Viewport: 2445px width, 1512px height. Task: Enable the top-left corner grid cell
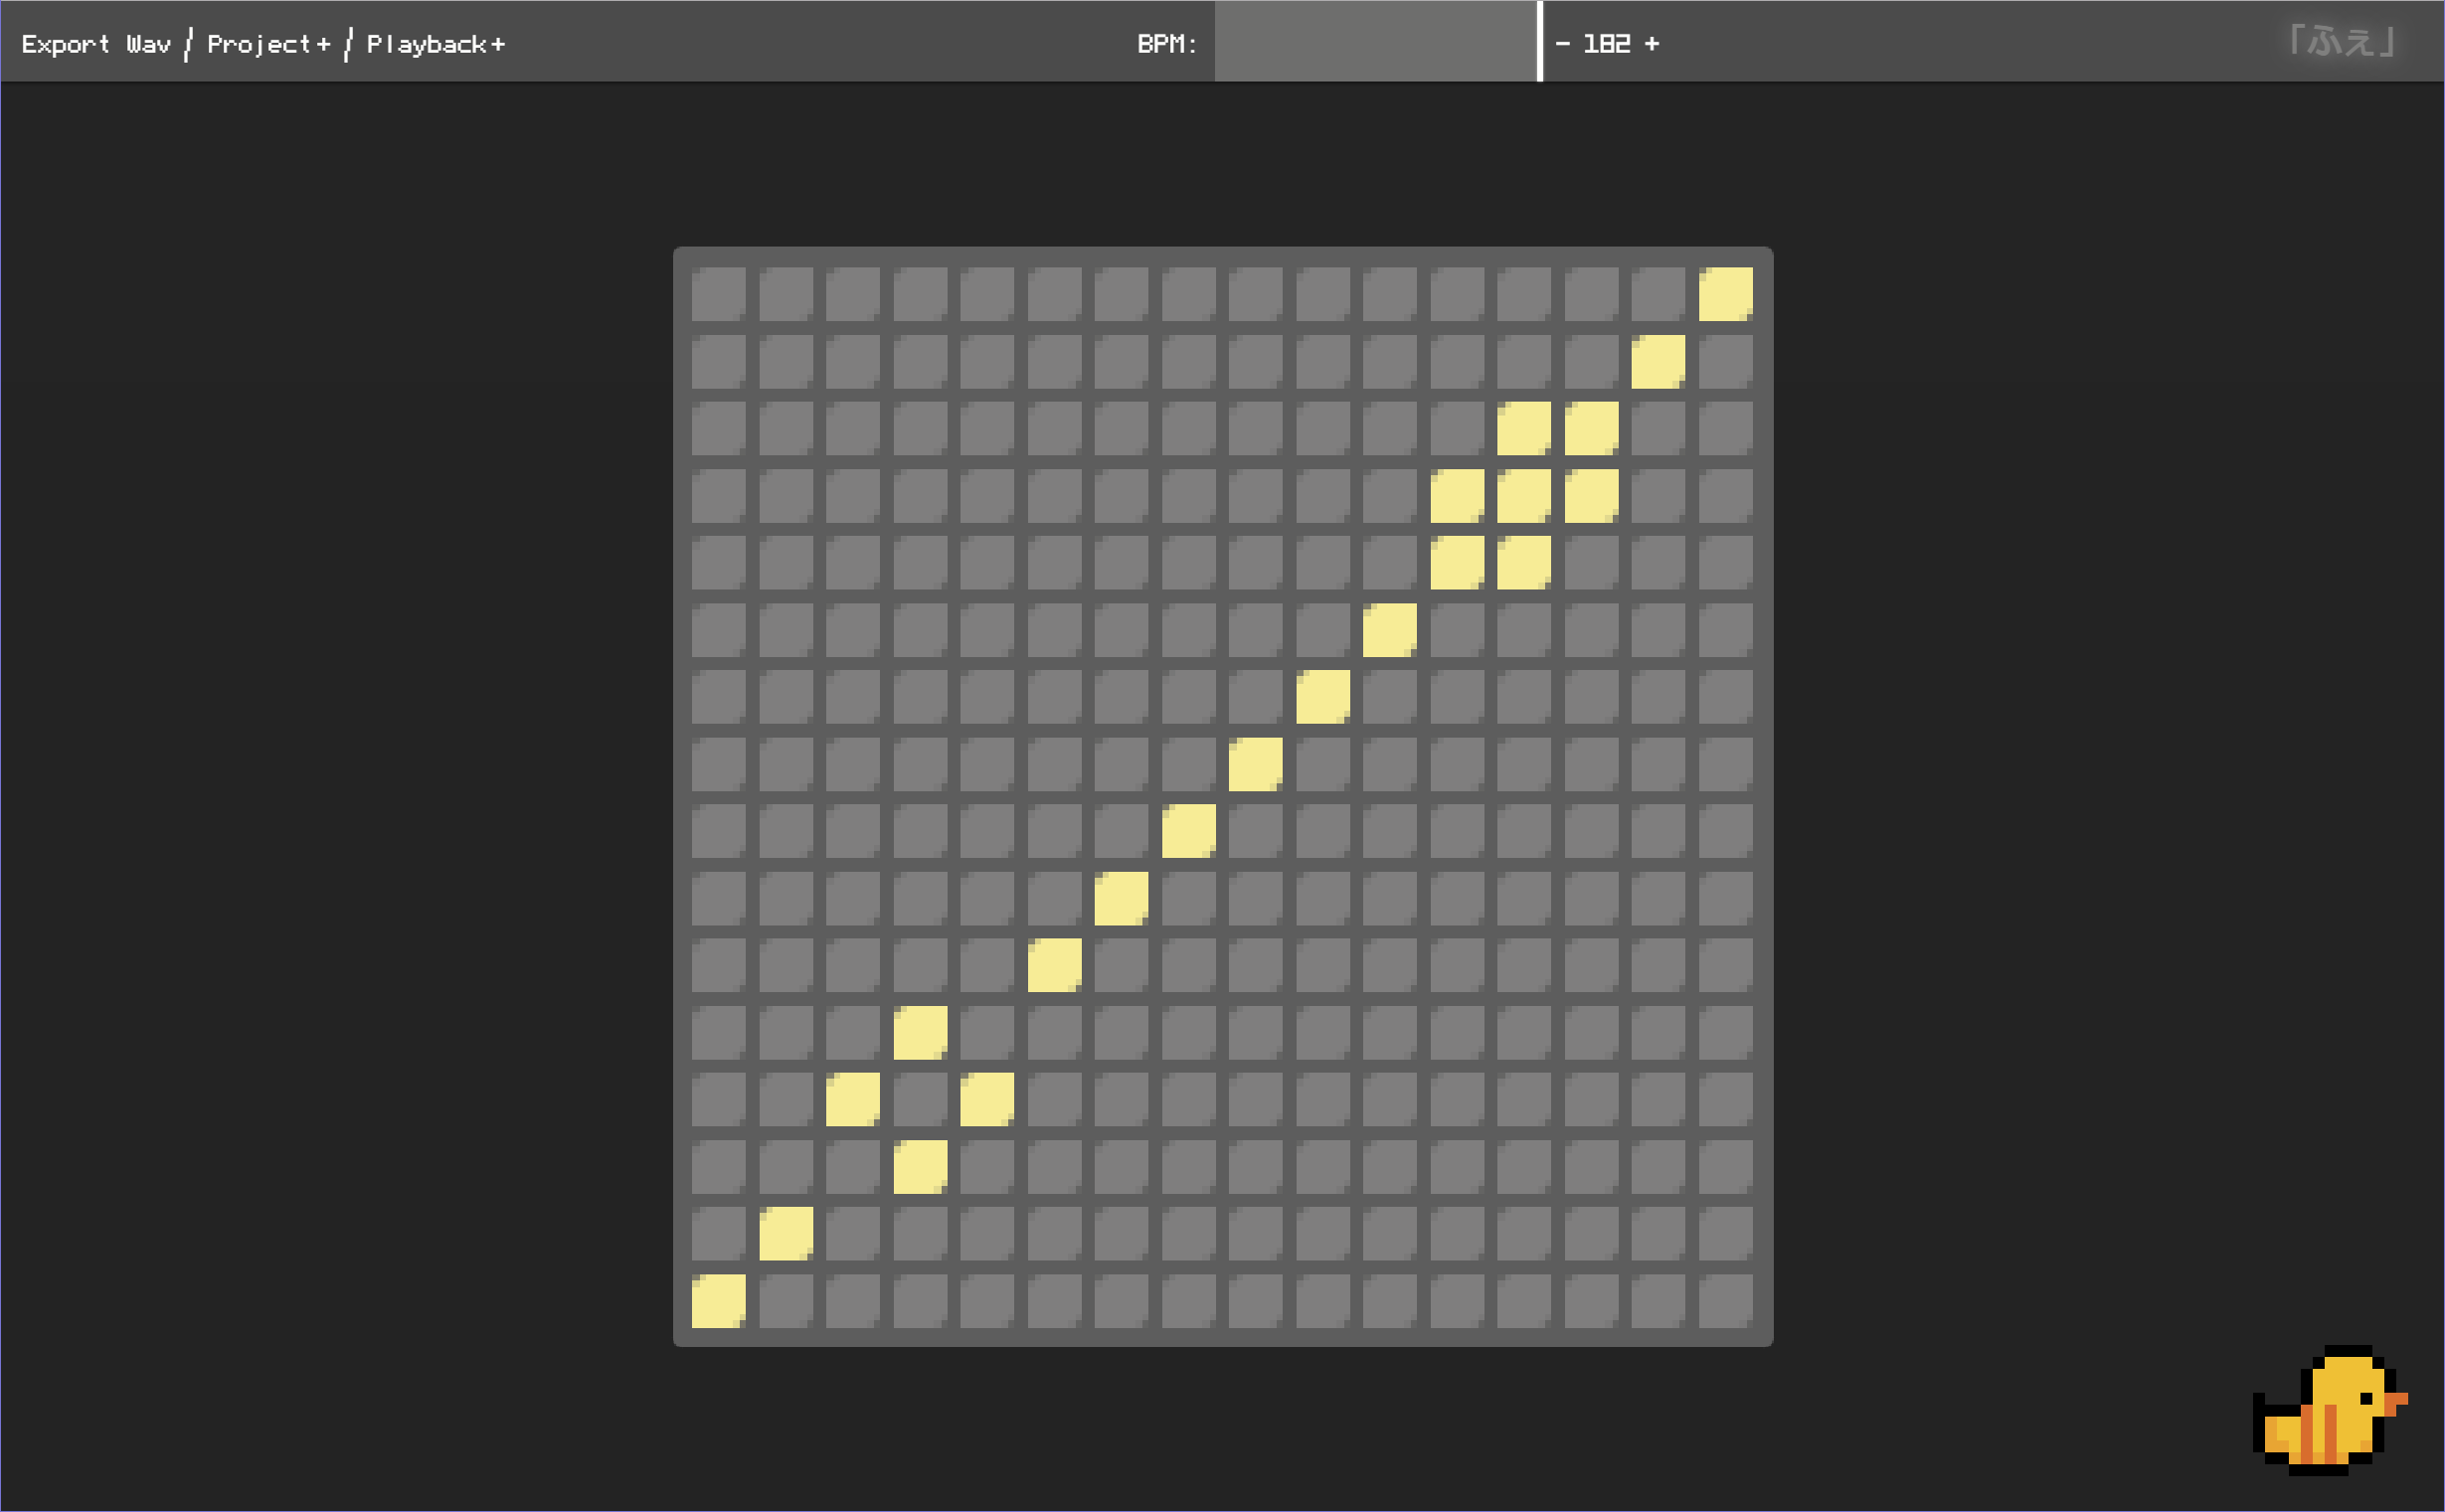tap(718, 294)
